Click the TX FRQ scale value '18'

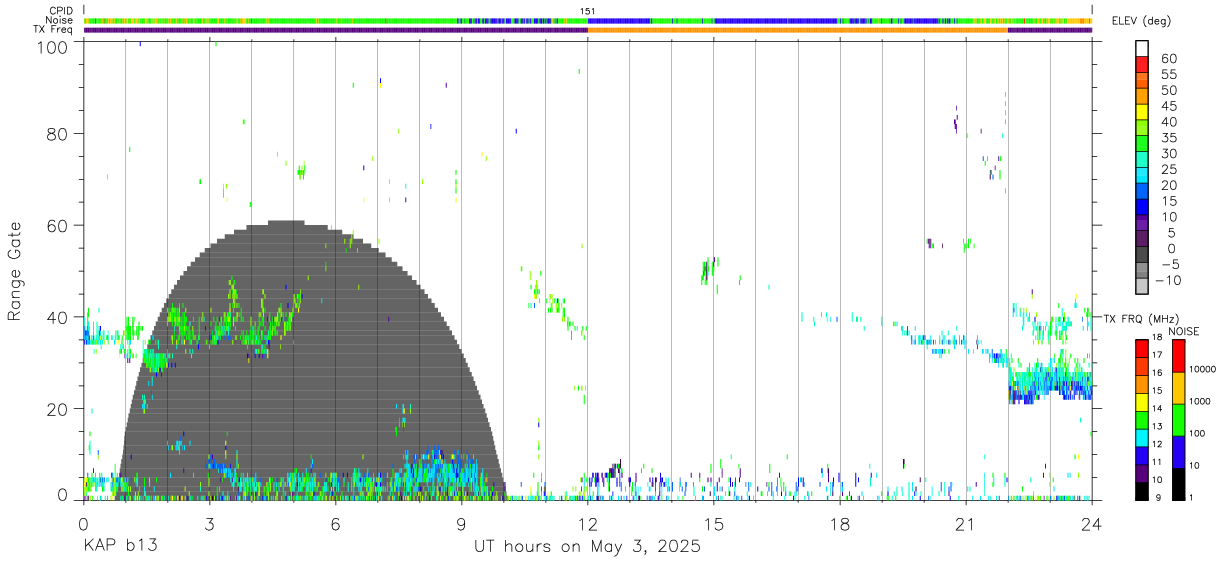pyautogui.click(x=1157, y=339)
